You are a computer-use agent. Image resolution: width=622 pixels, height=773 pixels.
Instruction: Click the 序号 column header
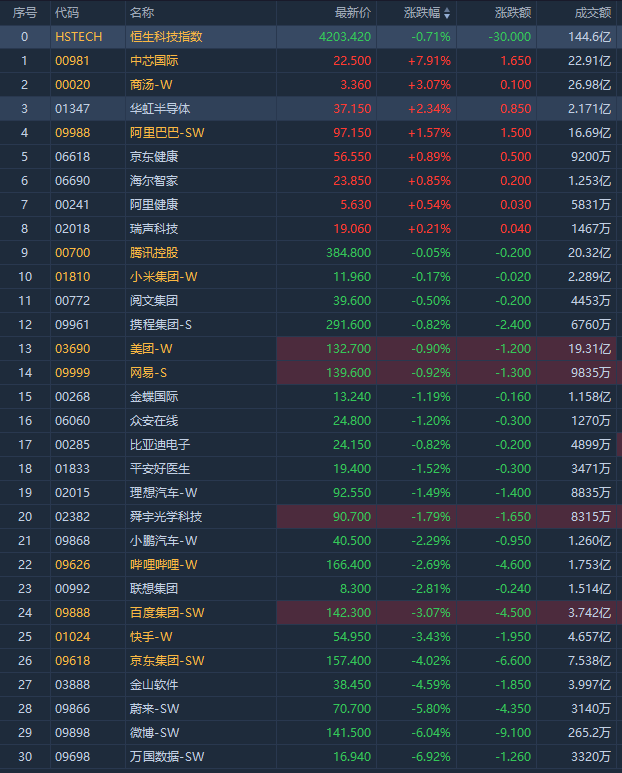click(x=25, y=13)
